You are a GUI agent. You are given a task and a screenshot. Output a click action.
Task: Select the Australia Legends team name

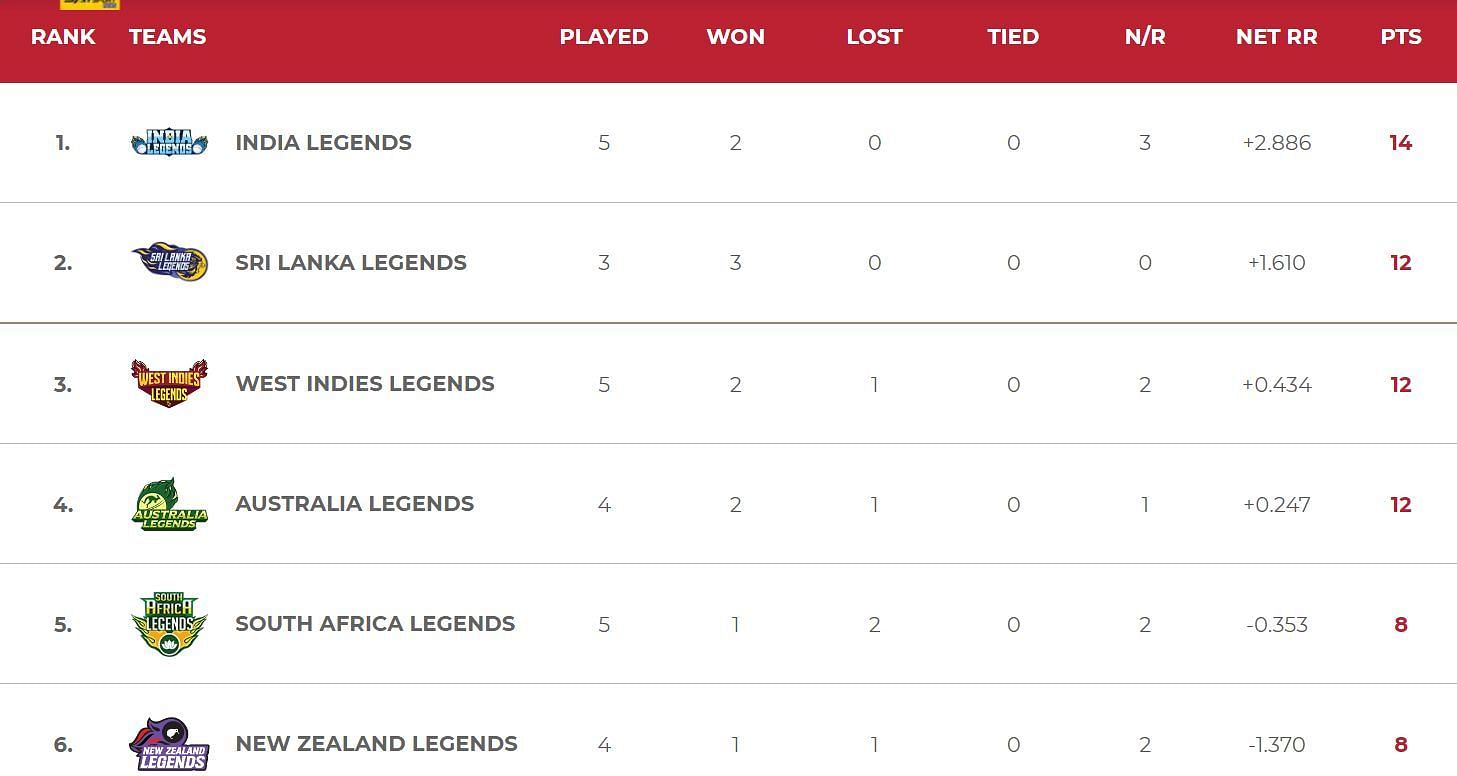click(x=355, y=504)
